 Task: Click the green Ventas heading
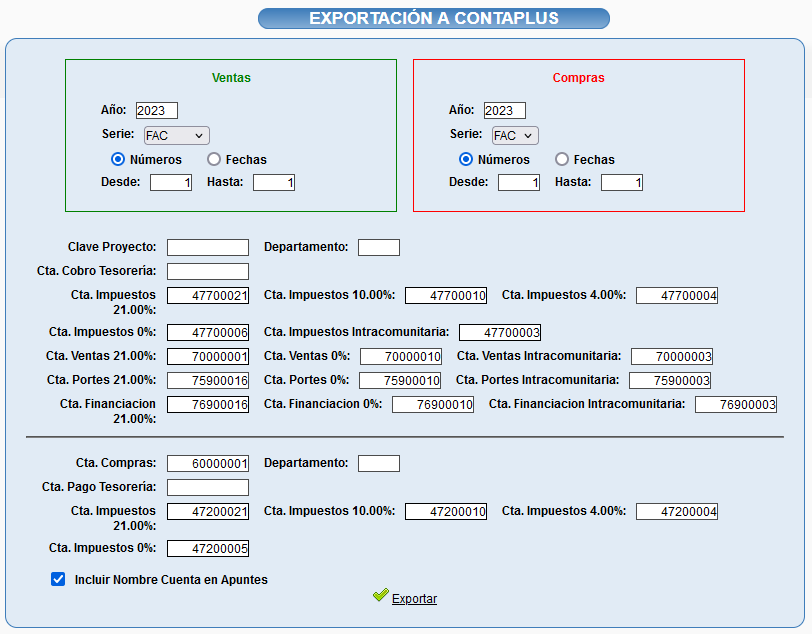[231, 78]
